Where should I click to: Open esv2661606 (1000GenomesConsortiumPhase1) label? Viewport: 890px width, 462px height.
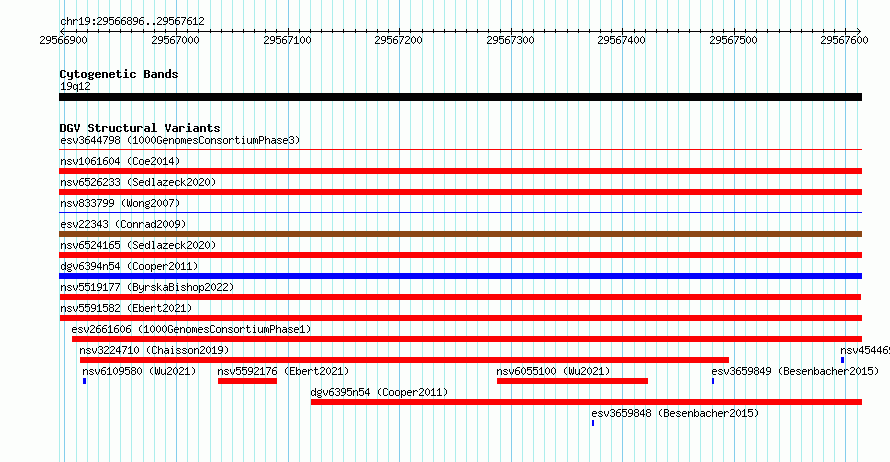pyautogui.click(x=191, y=329)
